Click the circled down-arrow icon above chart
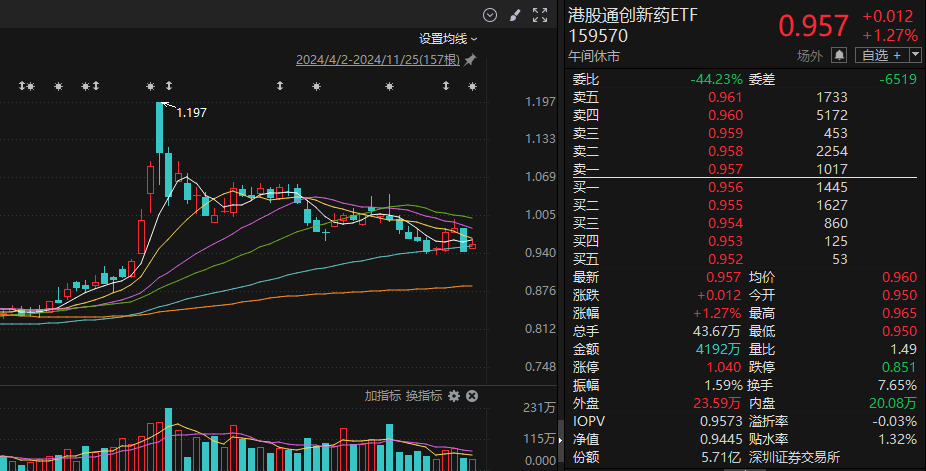Image resolution: width=926 pixels, height=471 pixels. (x=489, y=15)
